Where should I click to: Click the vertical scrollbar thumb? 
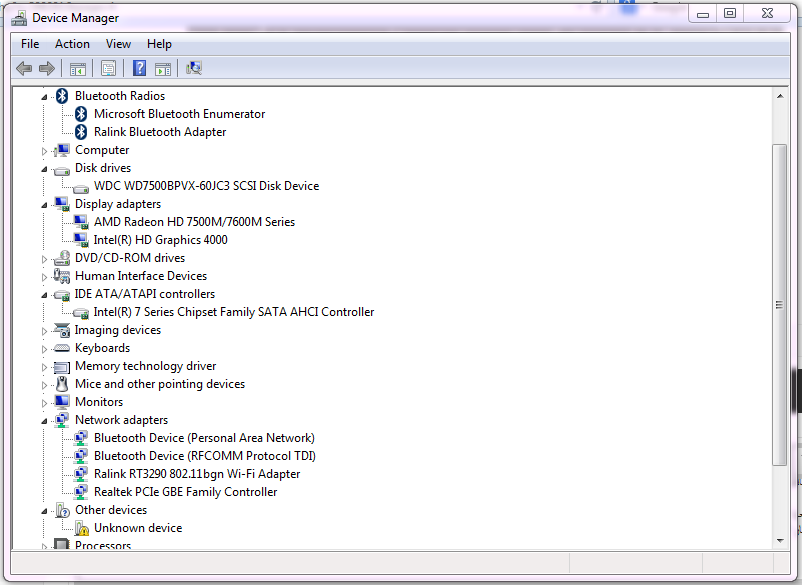tap(779, 305)
